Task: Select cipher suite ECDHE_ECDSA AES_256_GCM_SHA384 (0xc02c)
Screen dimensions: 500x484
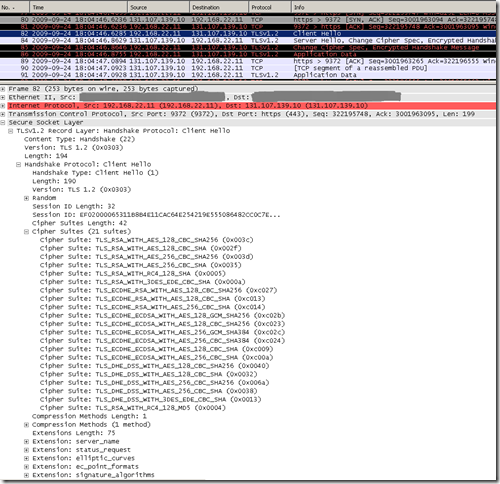Action: [163, 332]
